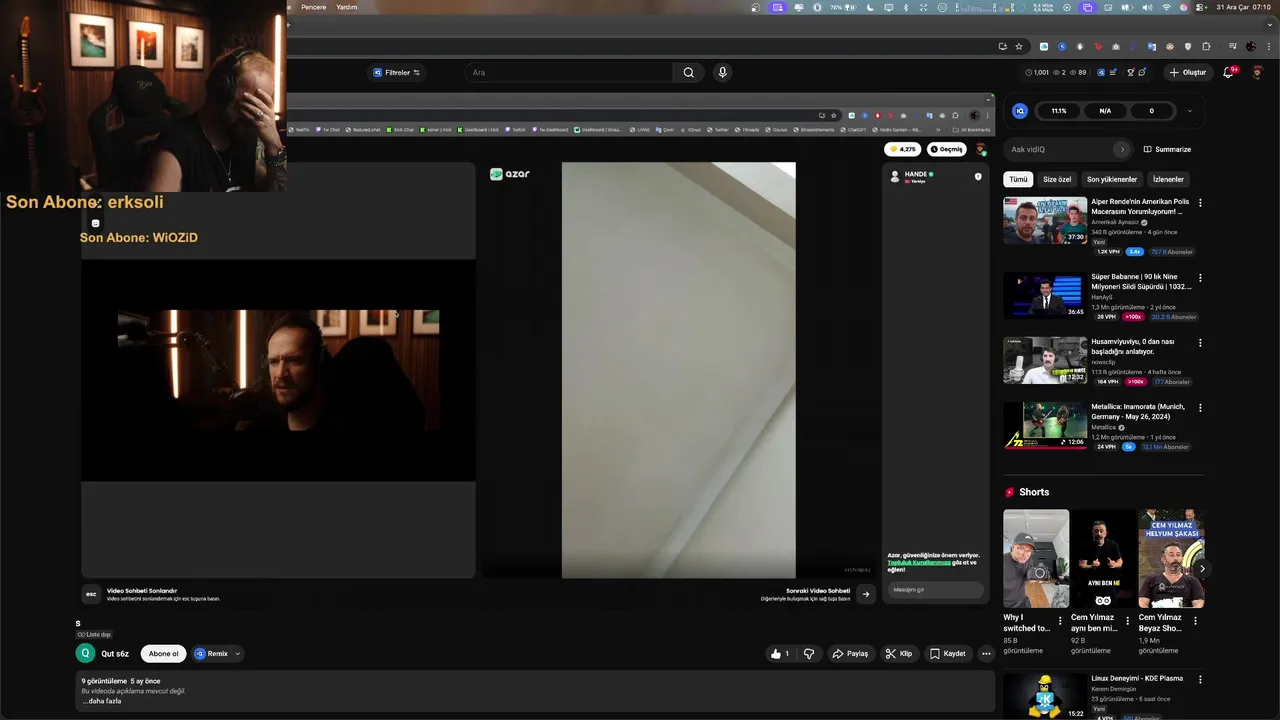This screenshot has height=720, width=1280.
Task: Click the YouTube search magnifier button
Action: coord(688,72)
